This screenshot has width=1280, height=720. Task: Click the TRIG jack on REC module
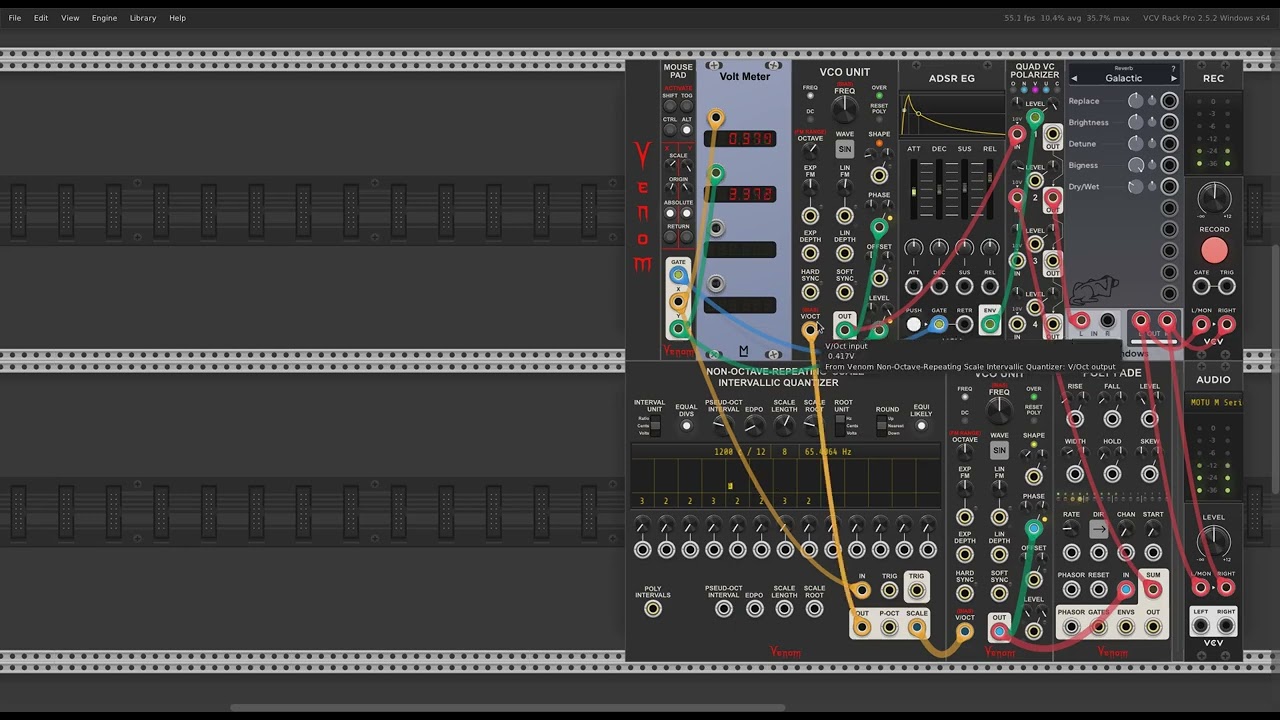tap(1226, 287)
